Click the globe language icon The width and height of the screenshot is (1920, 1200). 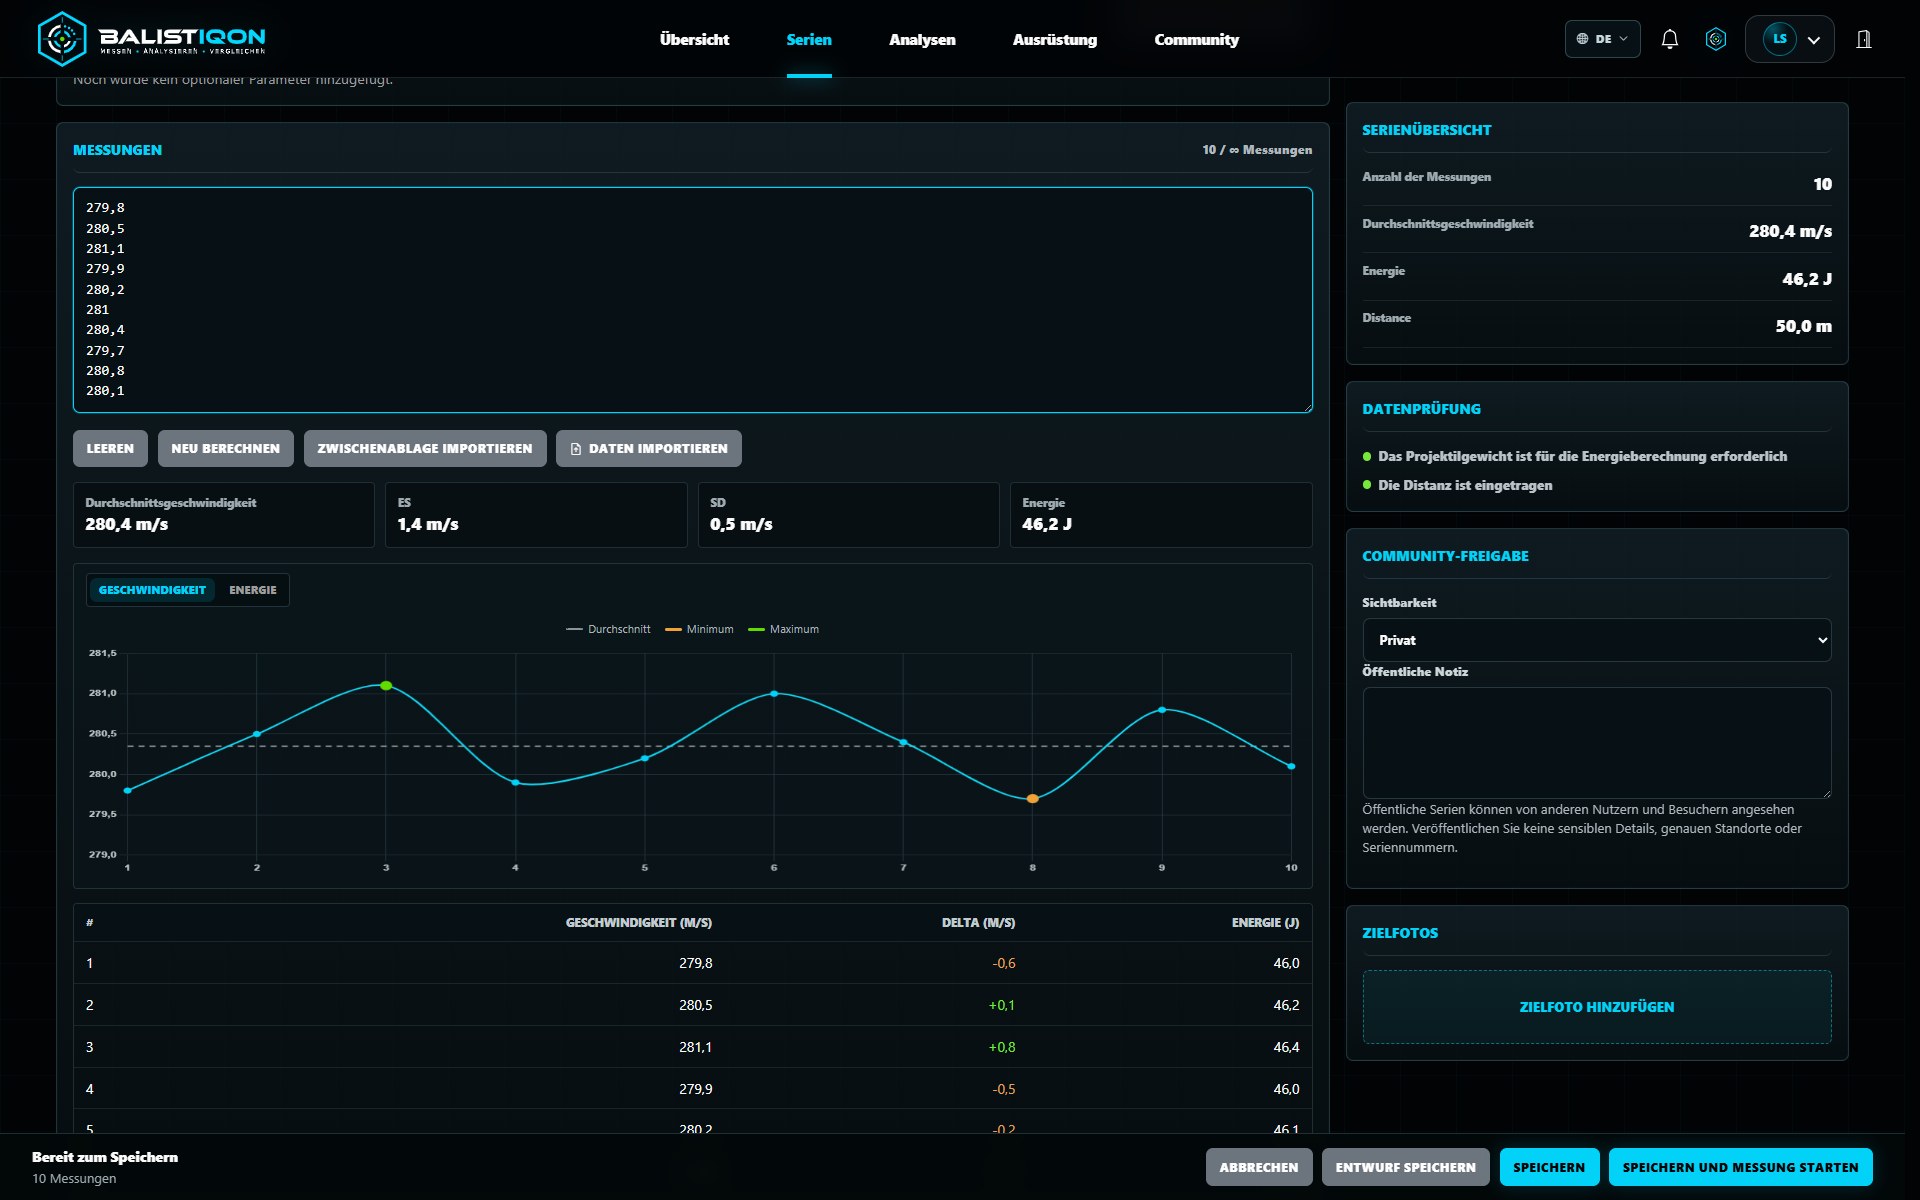(x=1582, y=39)
